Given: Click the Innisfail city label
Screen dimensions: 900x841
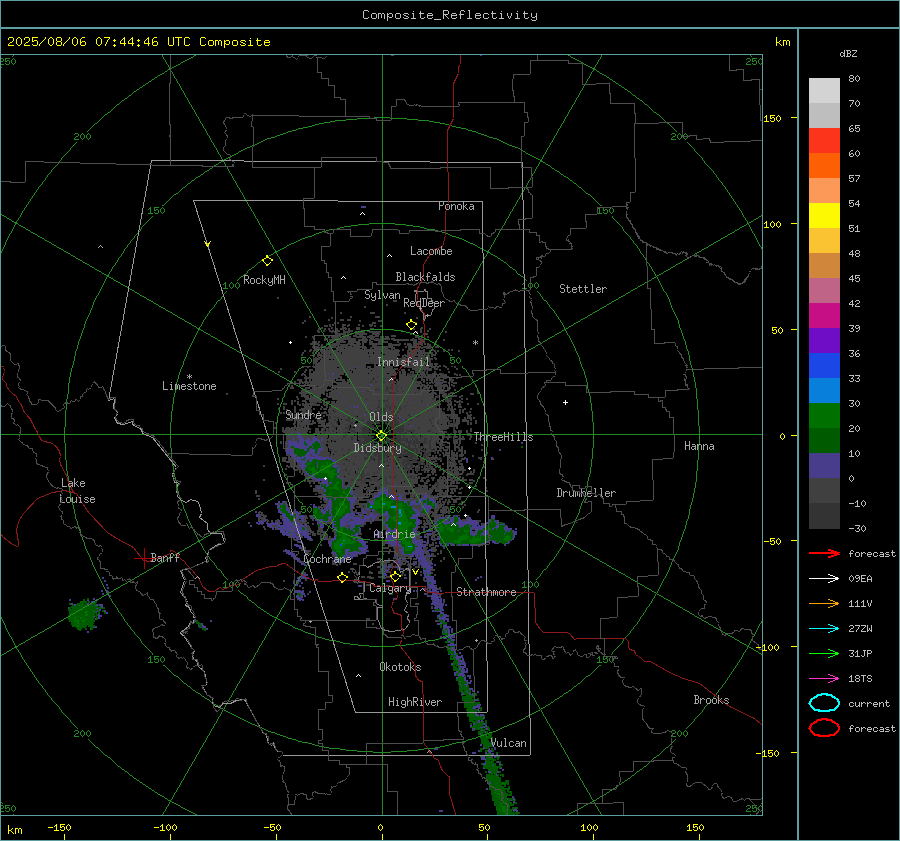Looking at the screenshot, I should [403, 362].
